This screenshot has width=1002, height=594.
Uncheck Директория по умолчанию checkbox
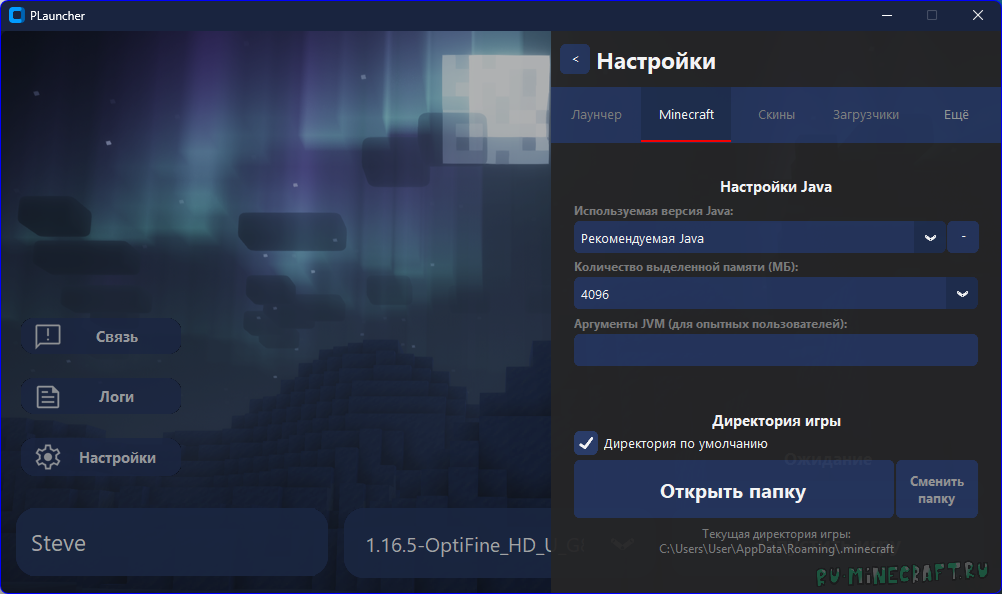click(x=586, y=443)
